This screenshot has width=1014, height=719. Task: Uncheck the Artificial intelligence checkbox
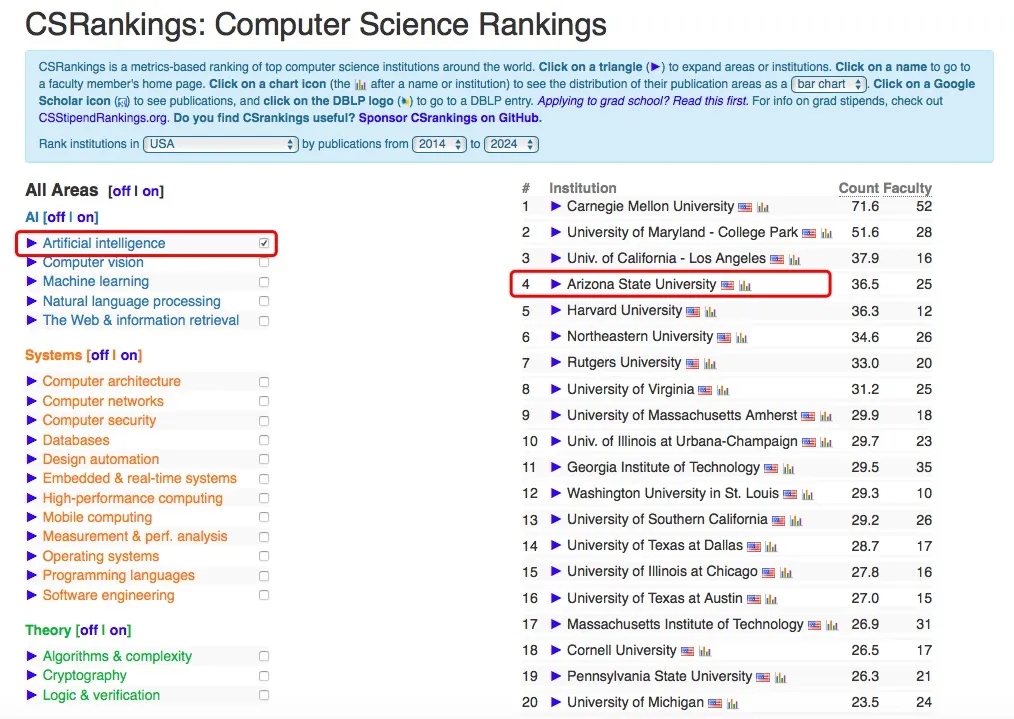click(264, 243)
